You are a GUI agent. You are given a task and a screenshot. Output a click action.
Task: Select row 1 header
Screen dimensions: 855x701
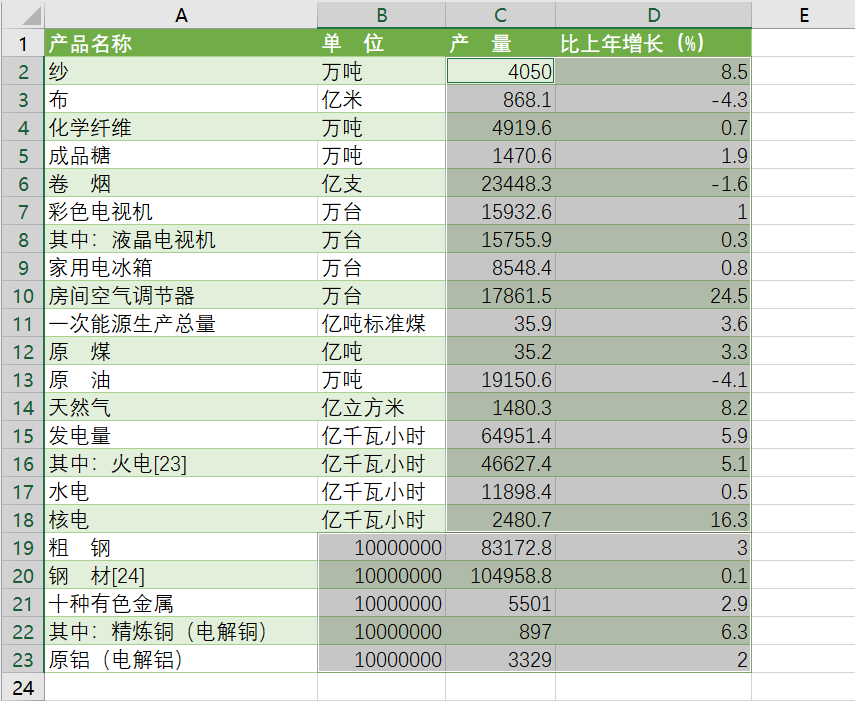pyautogui.click(x=22, y=43)
